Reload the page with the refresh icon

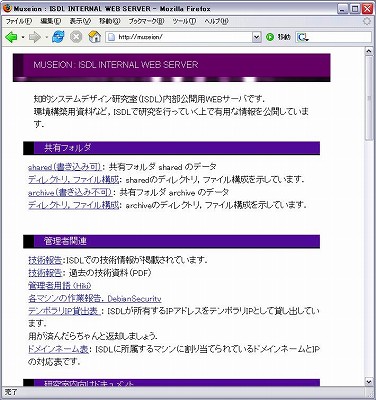(58, 37)
